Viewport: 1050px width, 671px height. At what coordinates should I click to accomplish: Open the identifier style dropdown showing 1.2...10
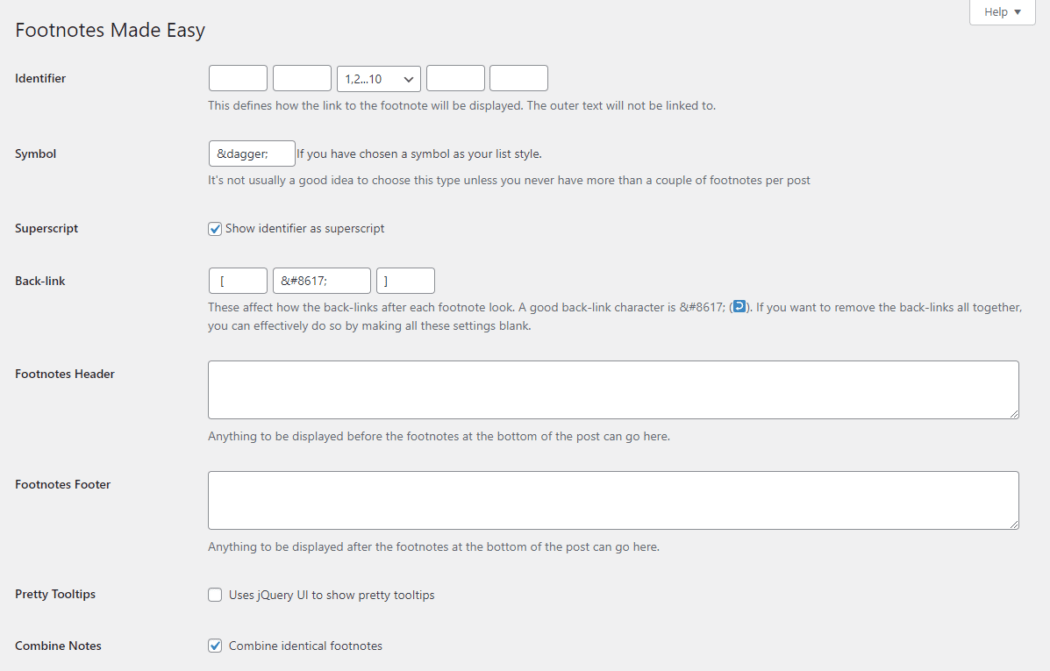coord(378,77)
